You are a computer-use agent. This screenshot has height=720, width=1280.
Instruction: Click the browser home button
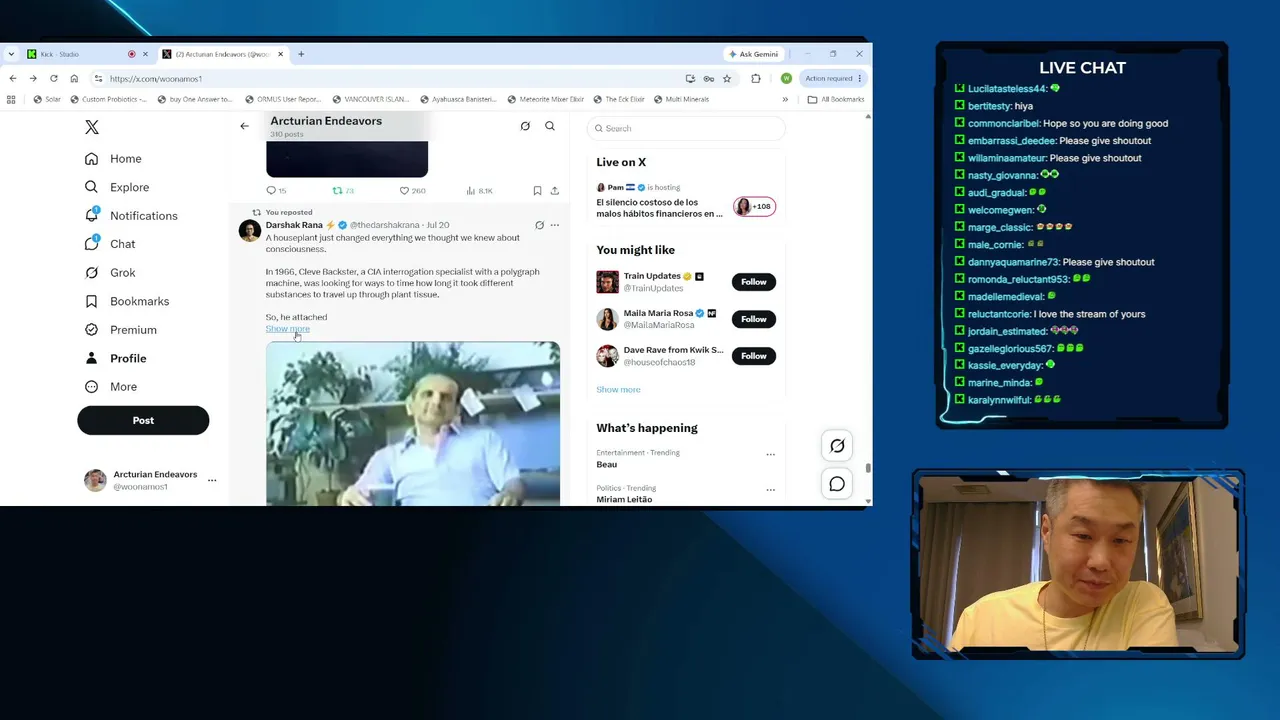(x=74, y=78)
